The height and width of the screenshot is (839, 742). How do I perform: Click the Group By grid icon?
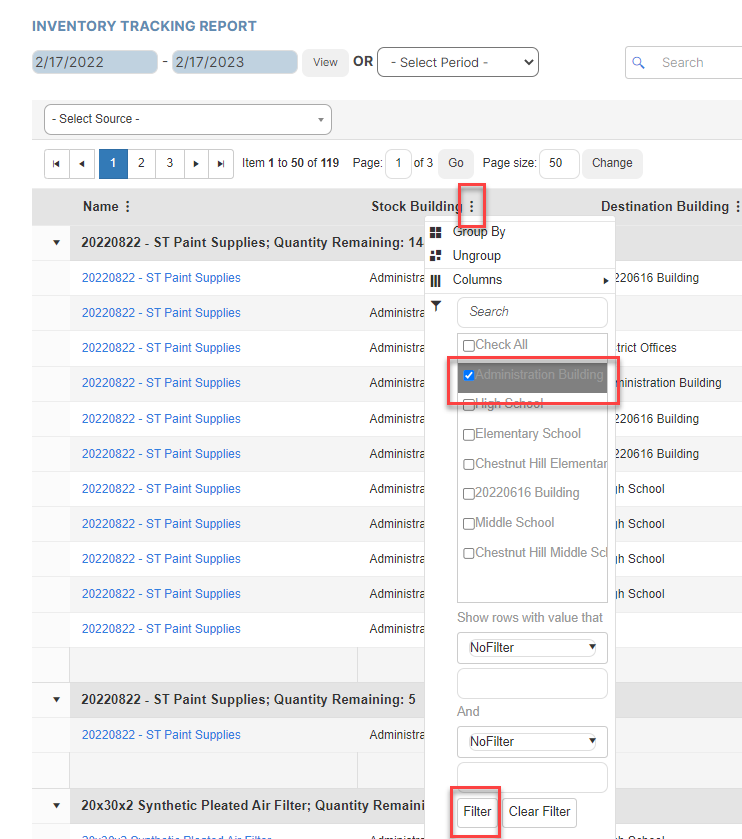pos(436,232)
